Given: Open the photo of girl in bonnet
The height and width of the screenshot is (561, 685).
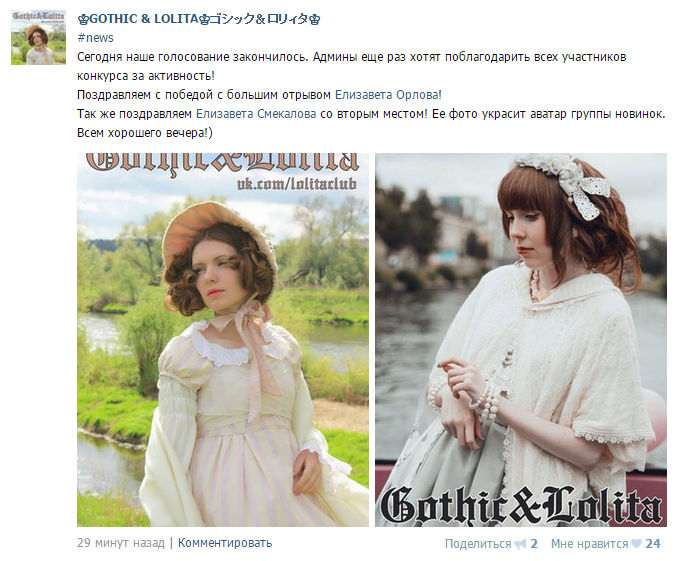Looking at the screenshot, I should tap(223, 339).
